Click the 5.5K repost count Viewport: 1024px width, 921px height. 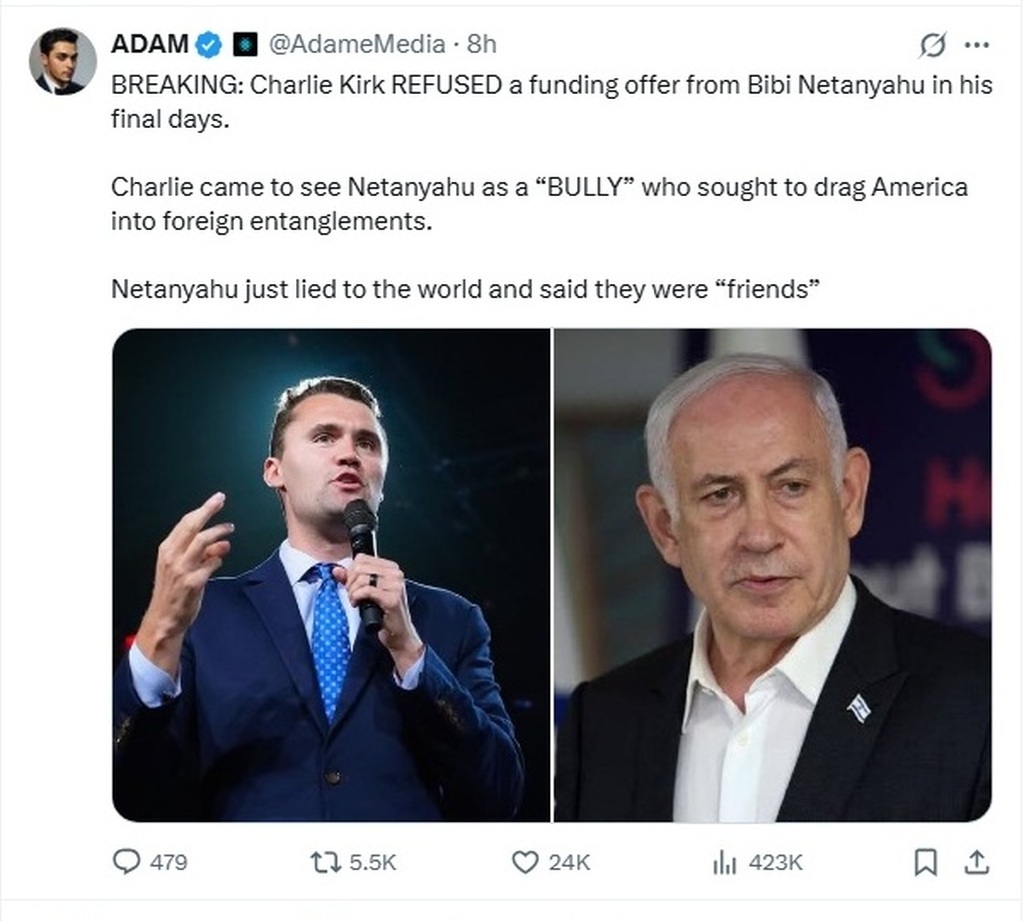(x=372, y=862)
